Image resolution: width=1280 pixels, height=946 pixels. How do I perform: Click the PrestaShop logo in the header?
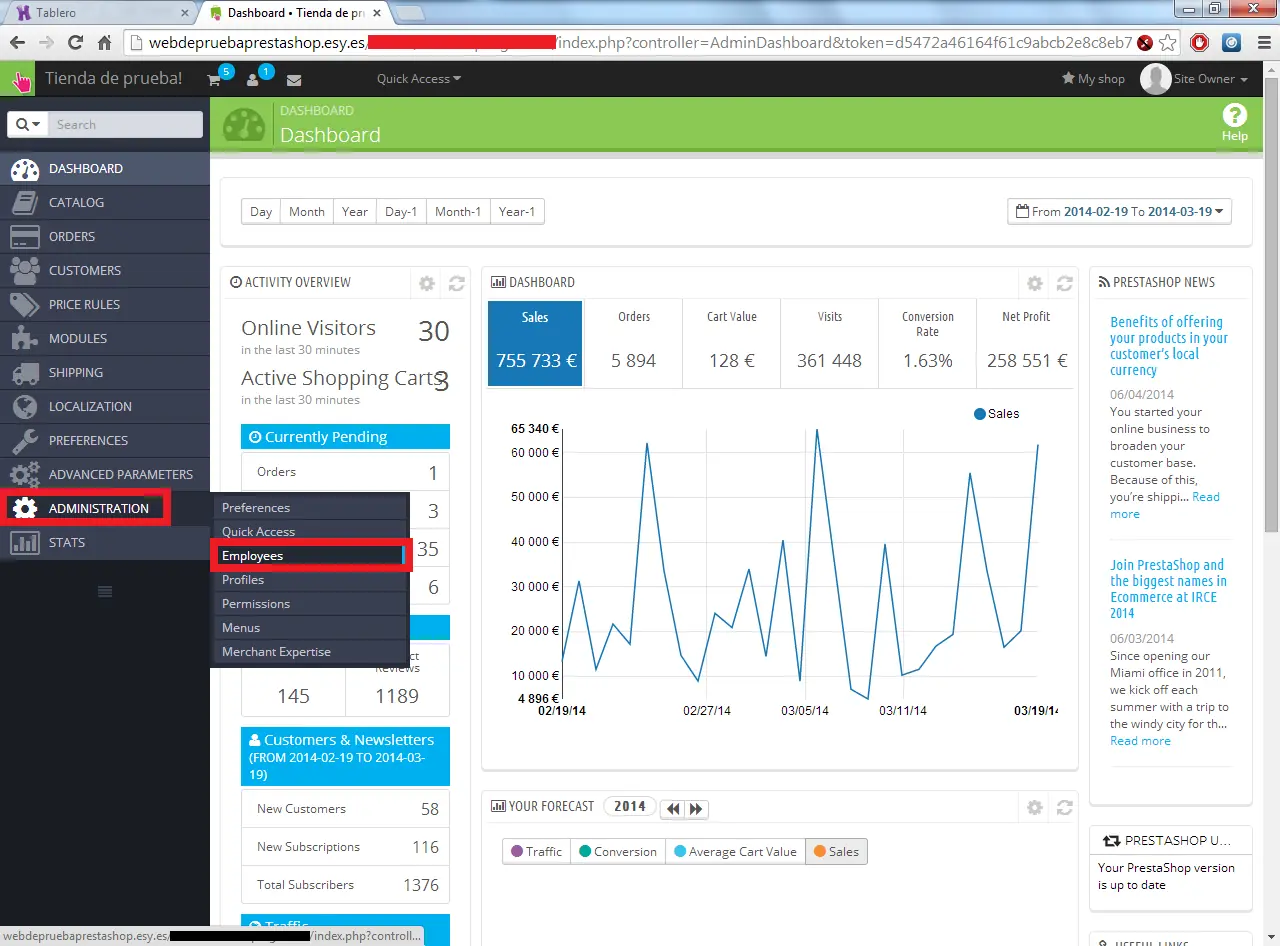point(18,79)
